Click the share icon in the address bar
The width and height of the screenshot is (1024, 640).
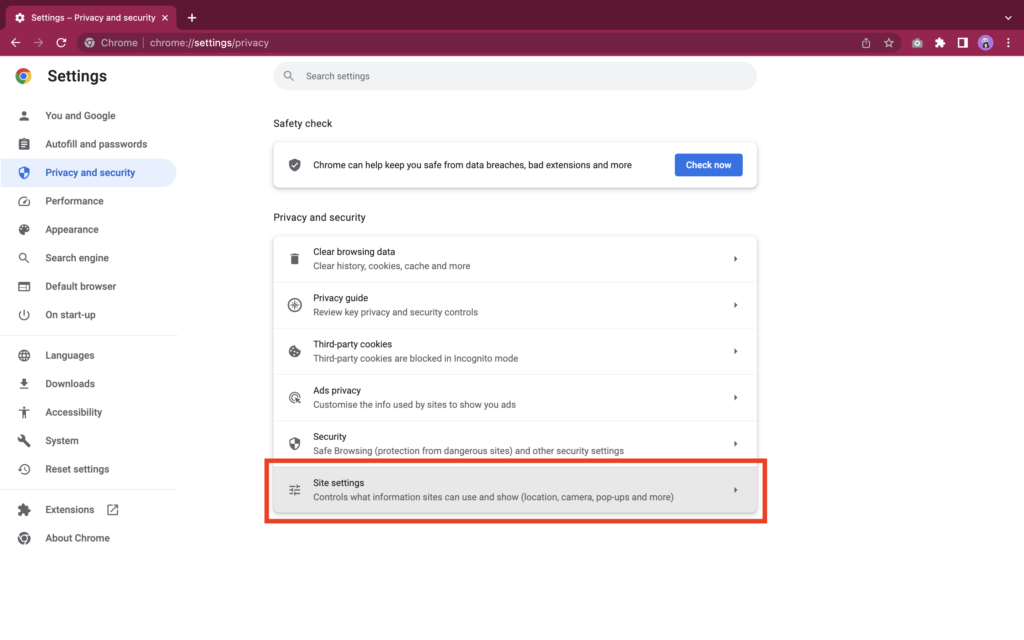tap(865, 42)
